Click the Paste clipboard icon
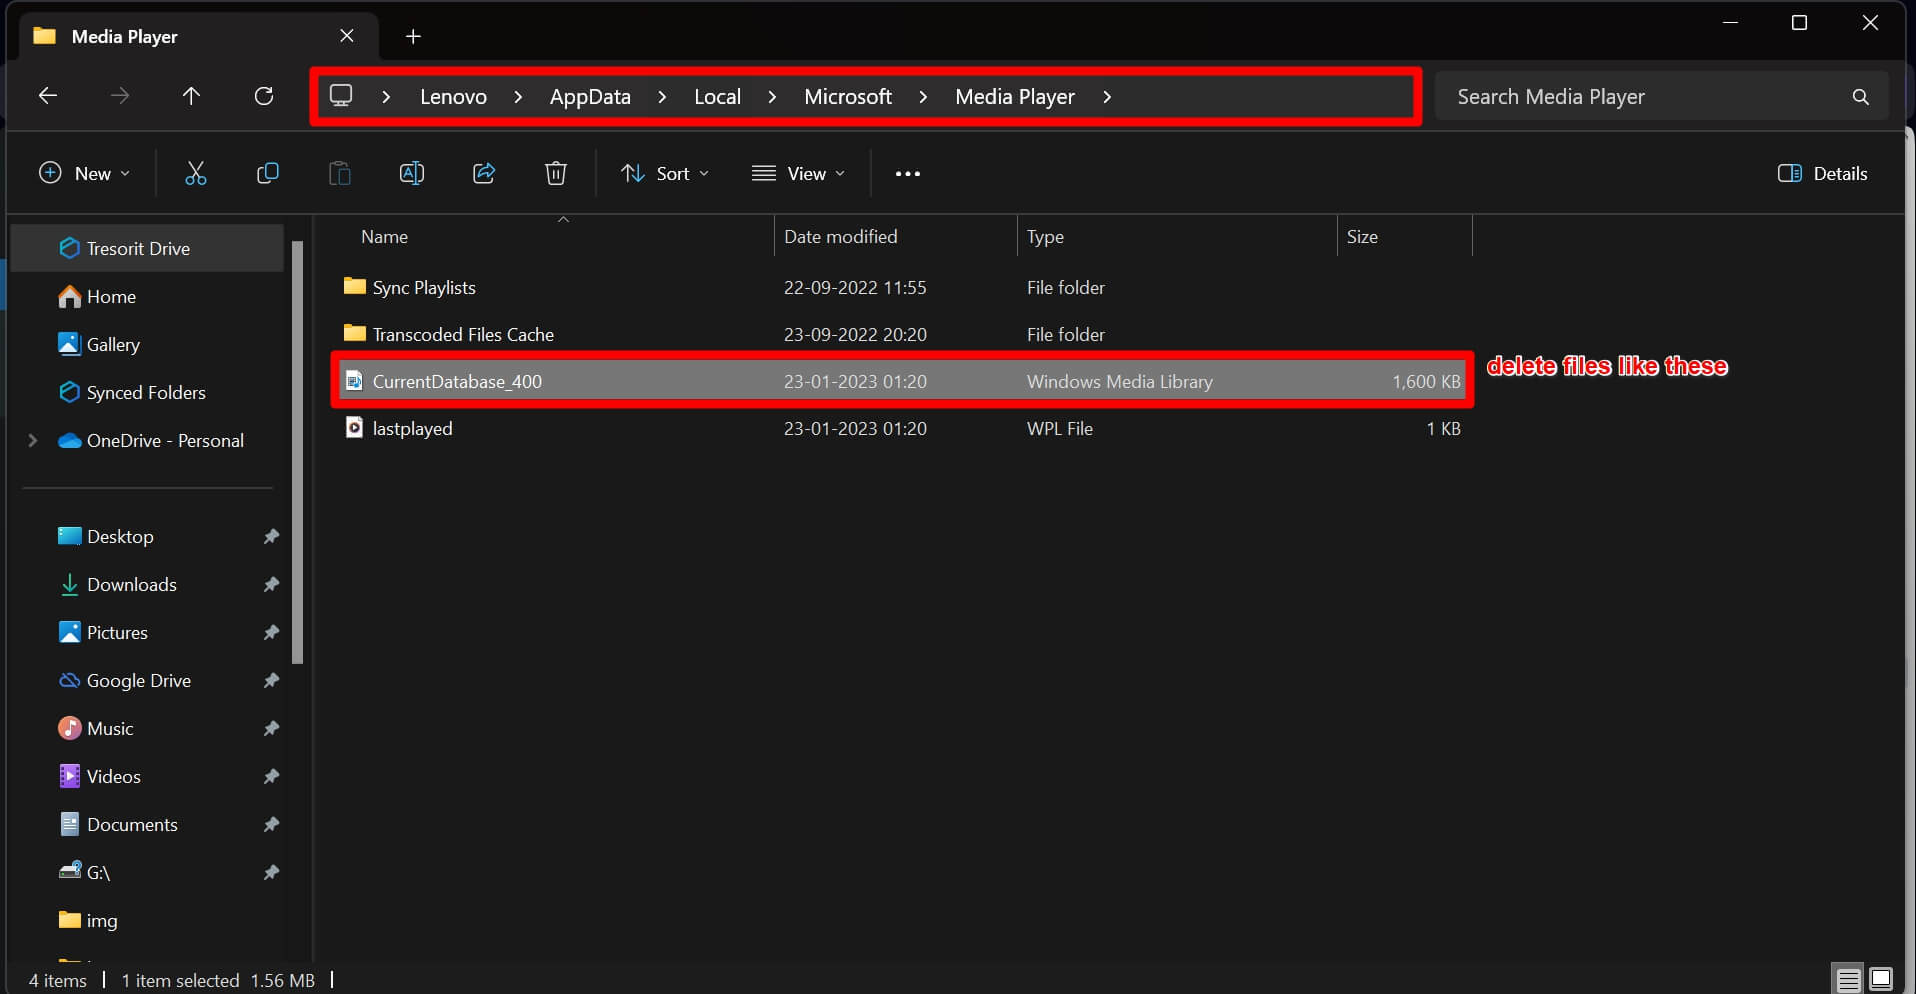This screenshot has width=1916, height=994. pos(340,173)
